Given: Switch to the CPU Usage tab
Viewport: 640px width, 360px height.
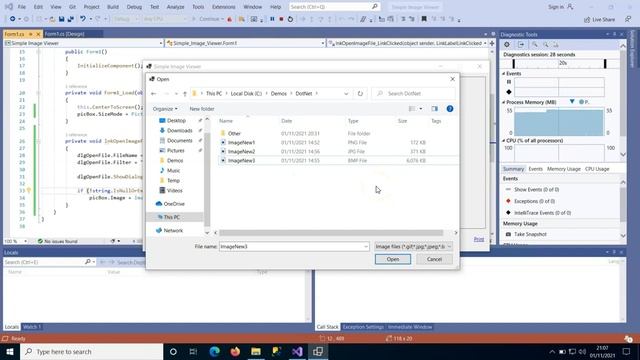Looking at the screenshot, I should tap(597, 169).
